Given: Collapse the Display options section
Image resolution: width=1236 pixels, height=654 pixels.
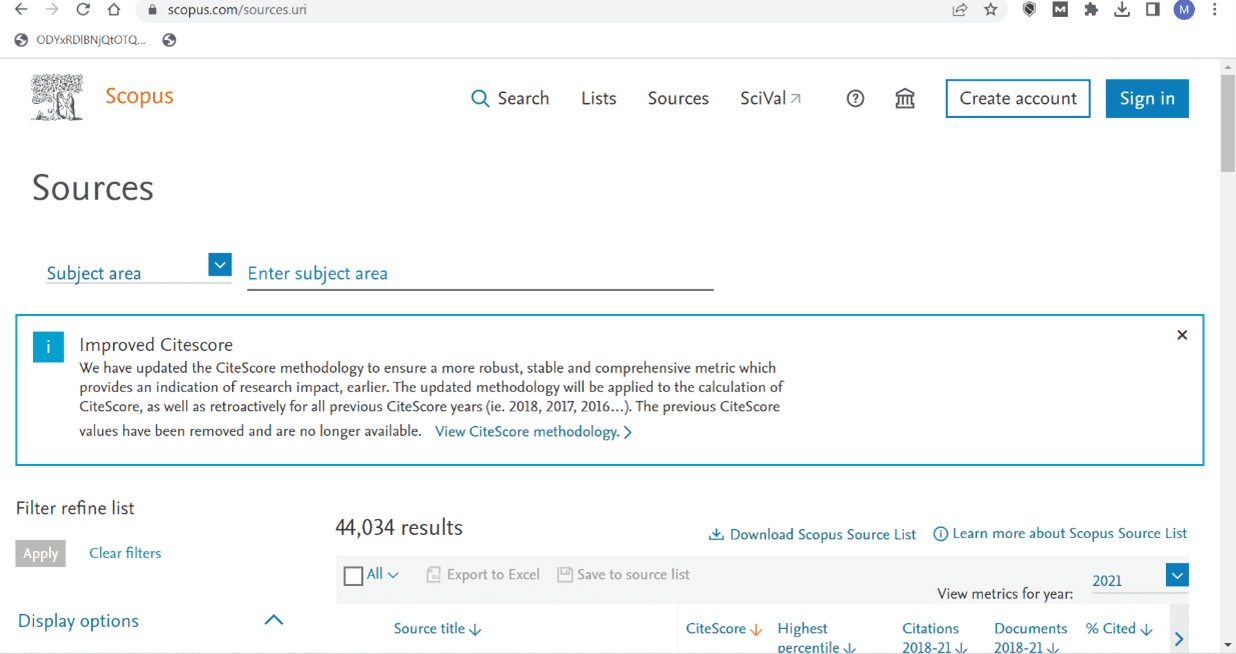Looking at the screenshot, I should [273, 620].
